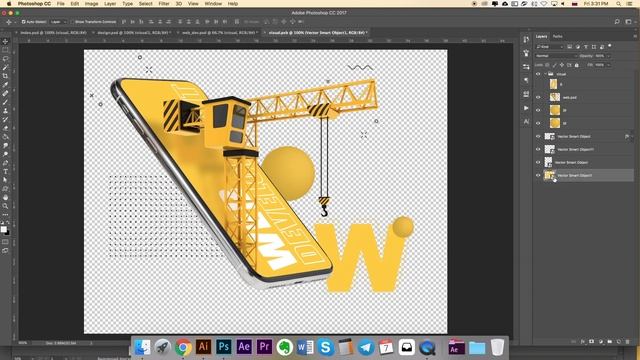The image size is (640, 360).
Task: Open the layer filter Kind dropdown
Action: pyautogui.click(x=549, y=47)
